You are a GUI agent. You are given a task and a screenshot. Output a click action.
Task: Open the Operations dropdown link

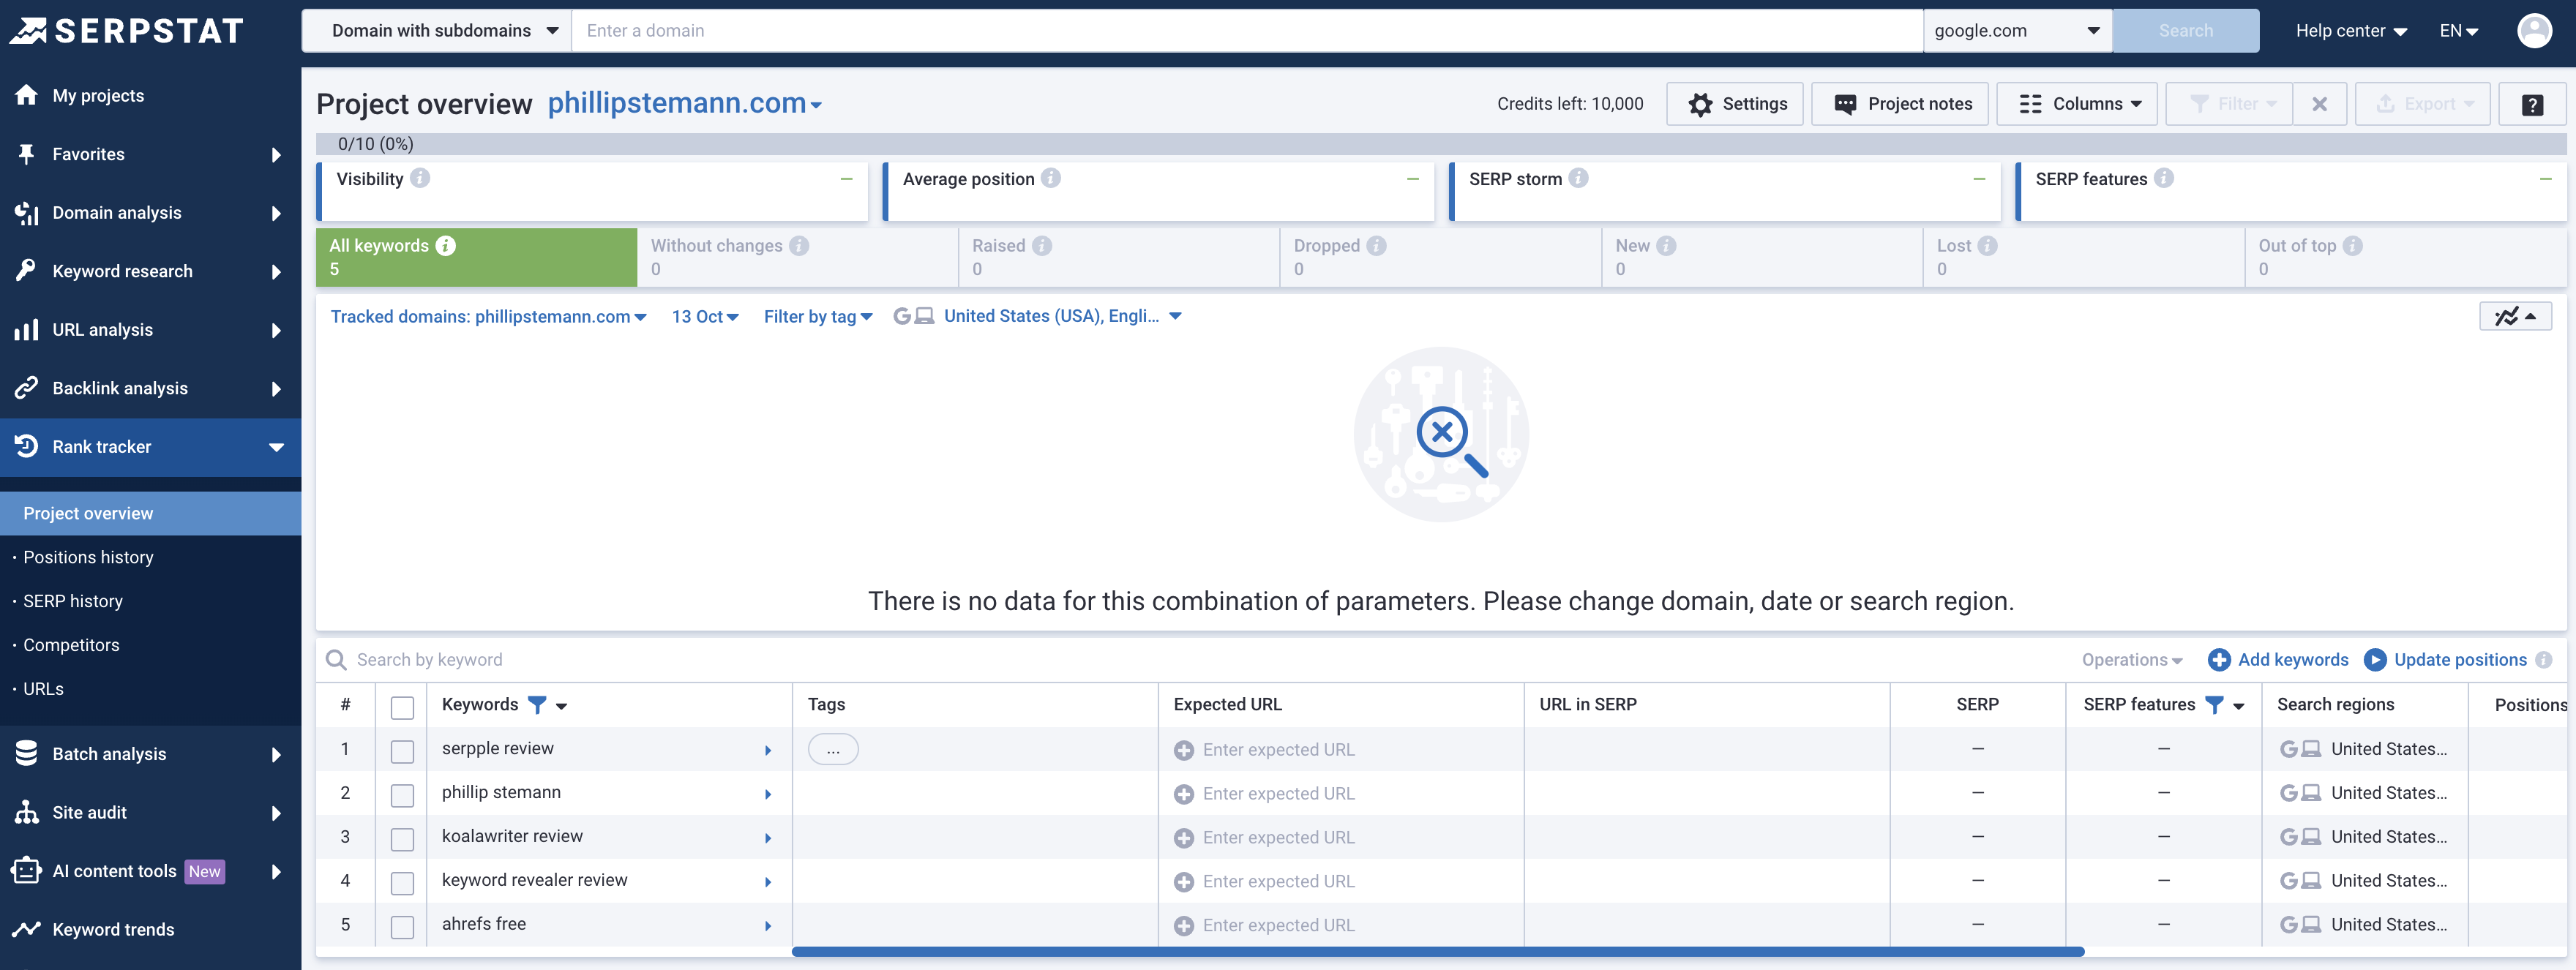(x=2132, y=660)
